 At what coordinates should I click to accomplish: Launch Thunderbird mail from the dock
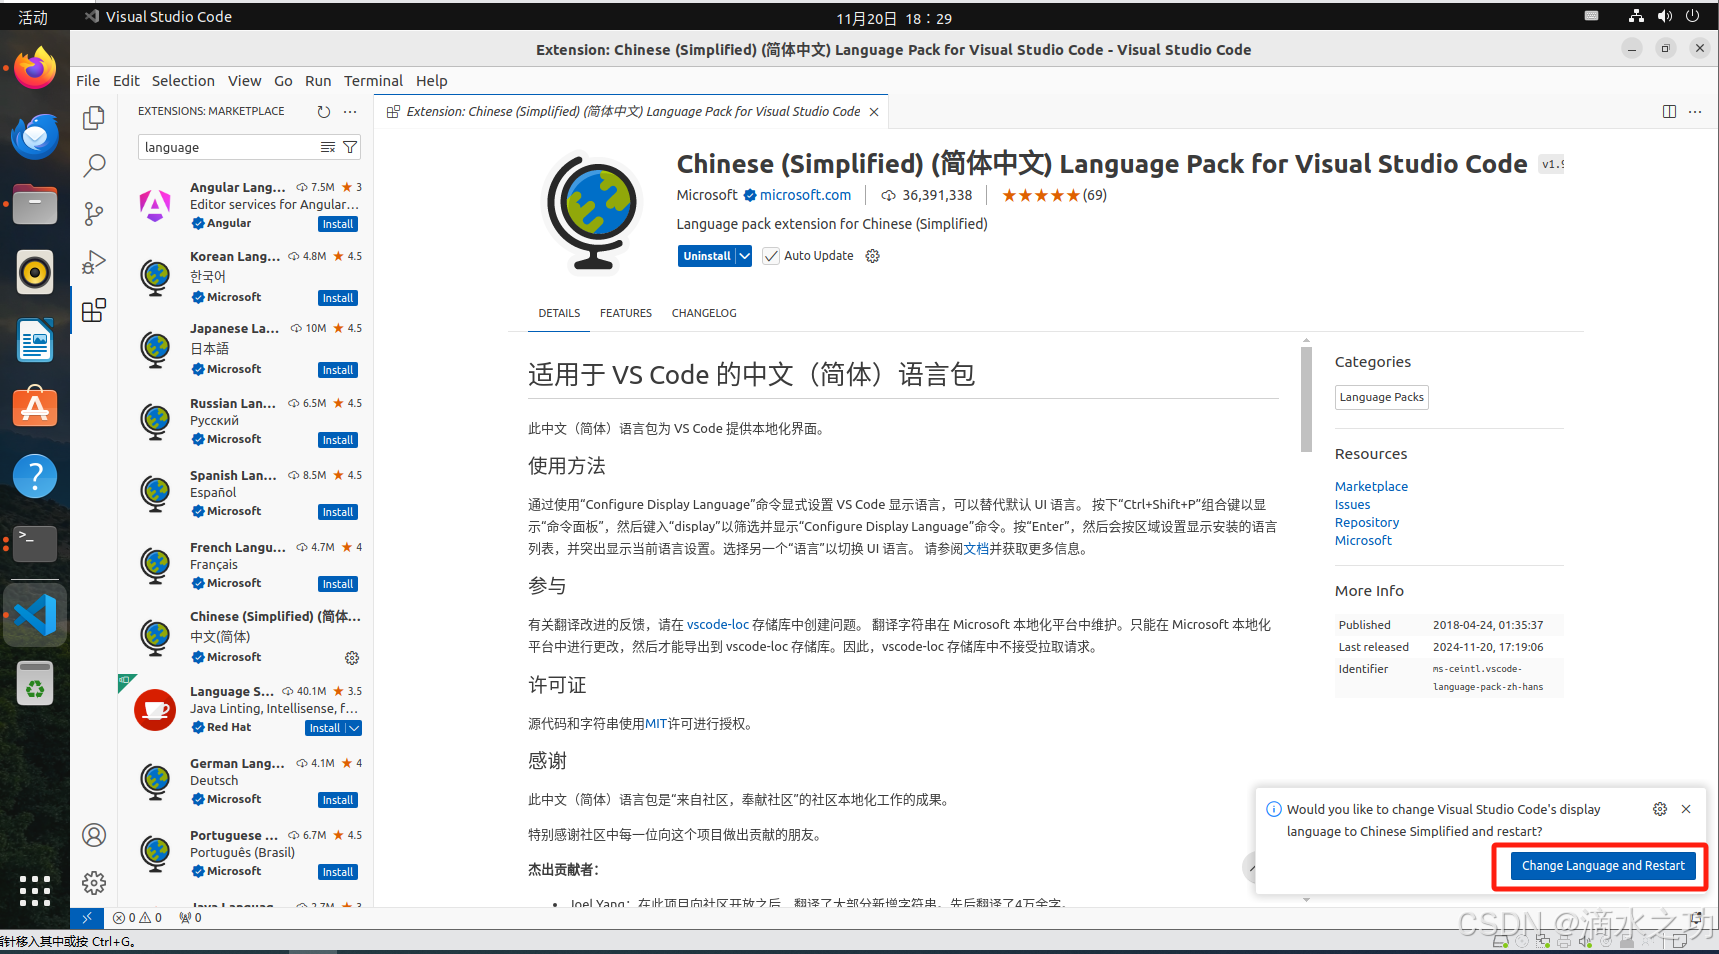pos(35,136)
